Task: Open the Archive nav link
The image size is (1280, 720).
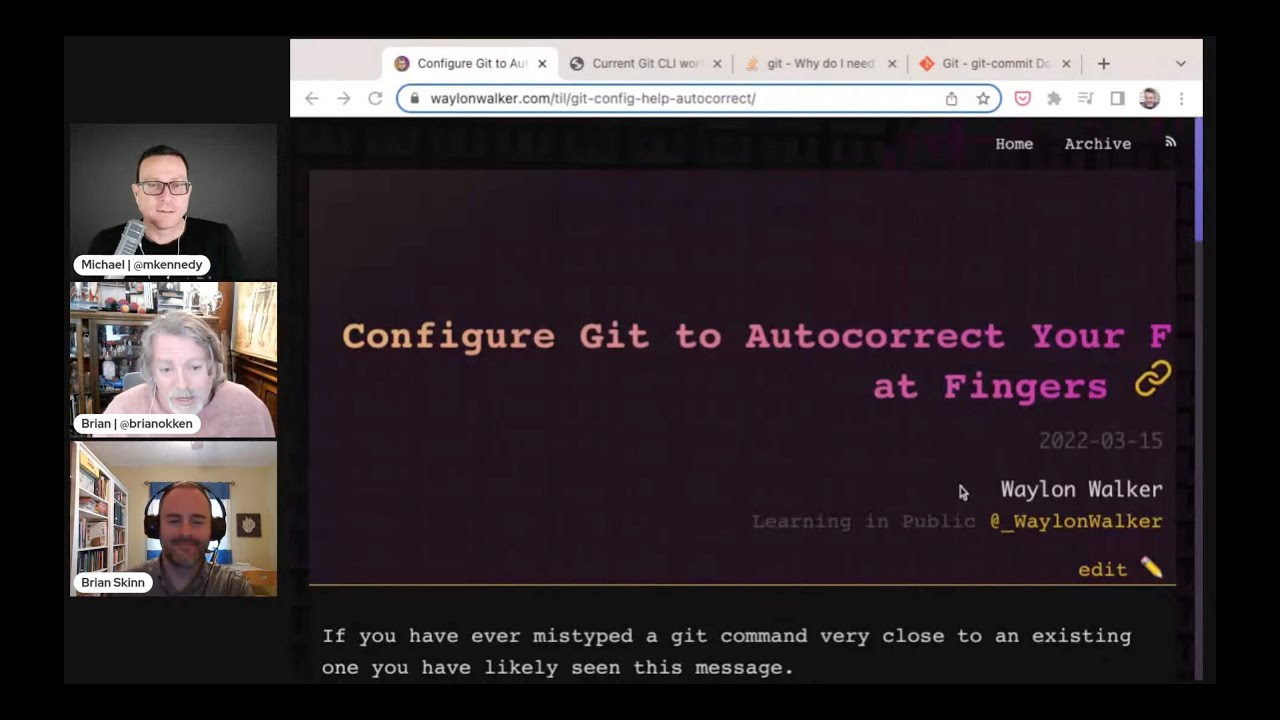Action: [x=1098, y=144]
